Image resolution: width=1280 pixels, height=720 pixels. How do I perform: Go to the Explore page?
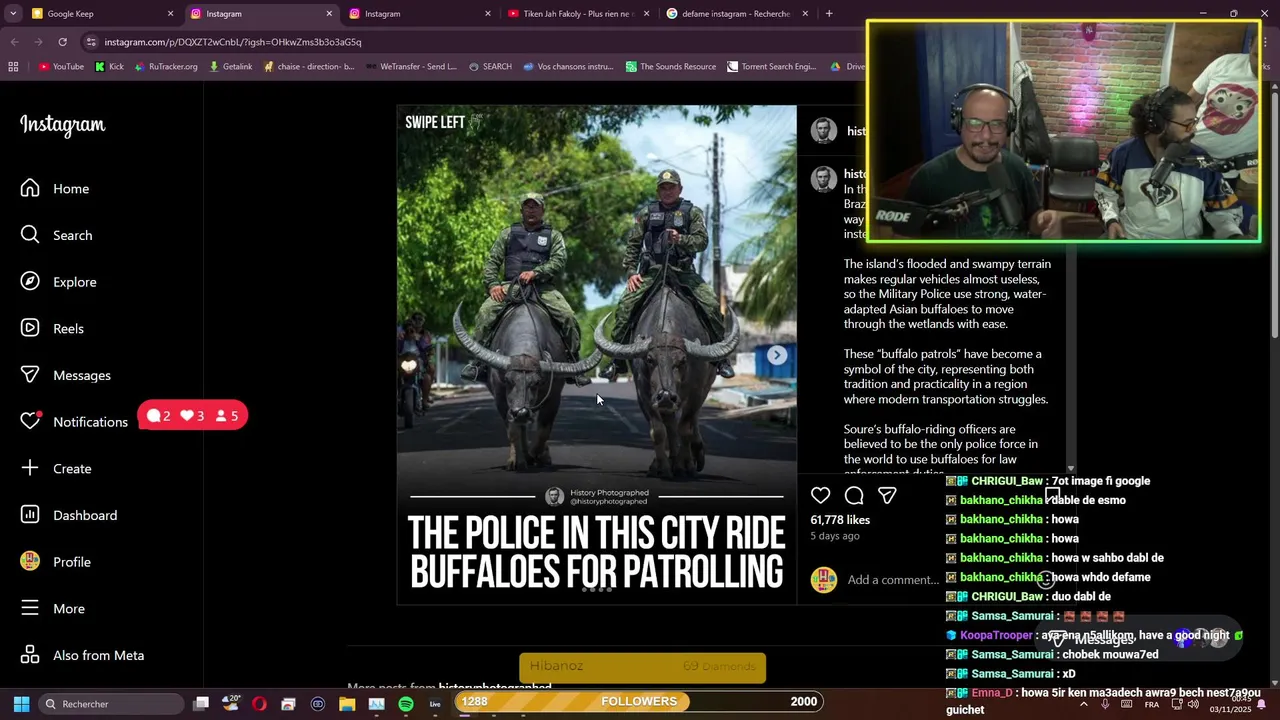58,282
